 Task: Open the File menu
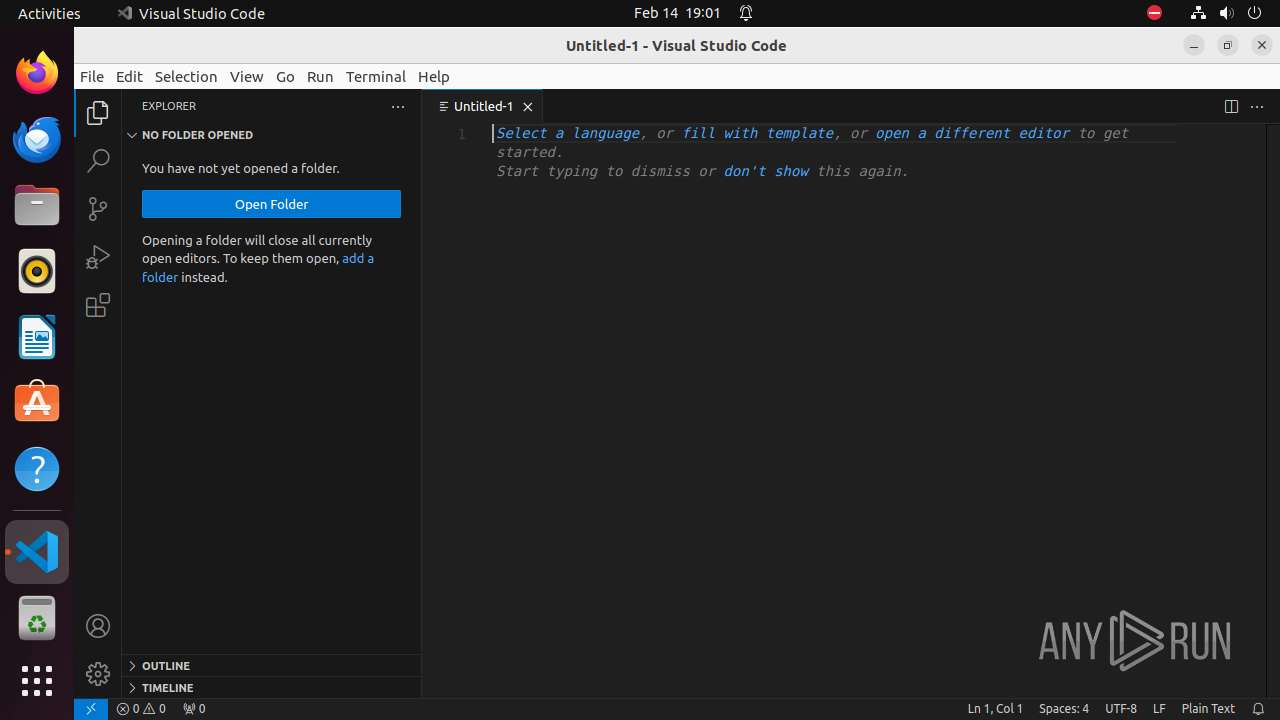tap(91, 77)
